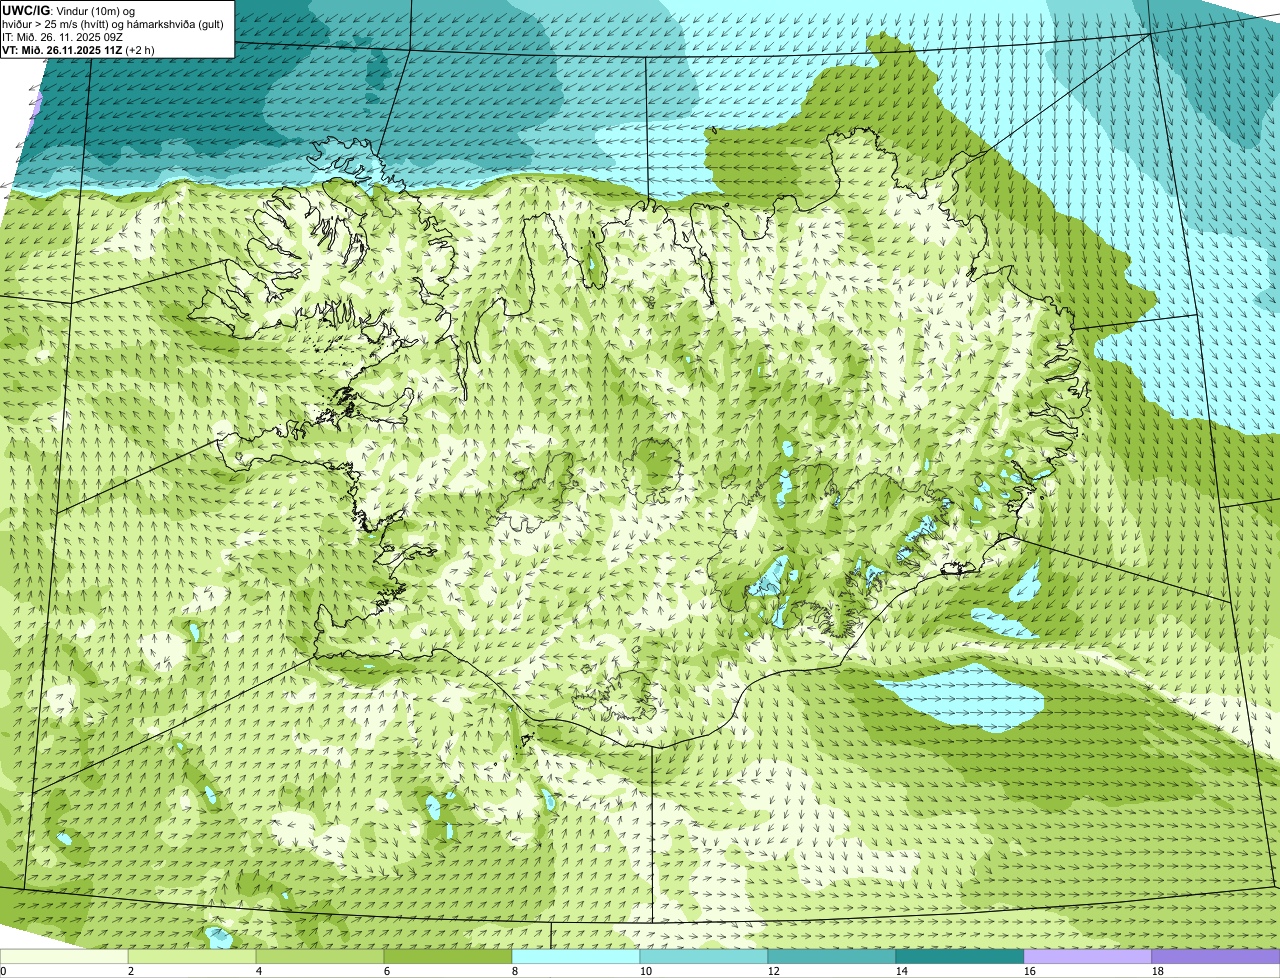Click the pale yellow 0–2 legend swatch
1280x978 pixels.
[x=64, y=957]
